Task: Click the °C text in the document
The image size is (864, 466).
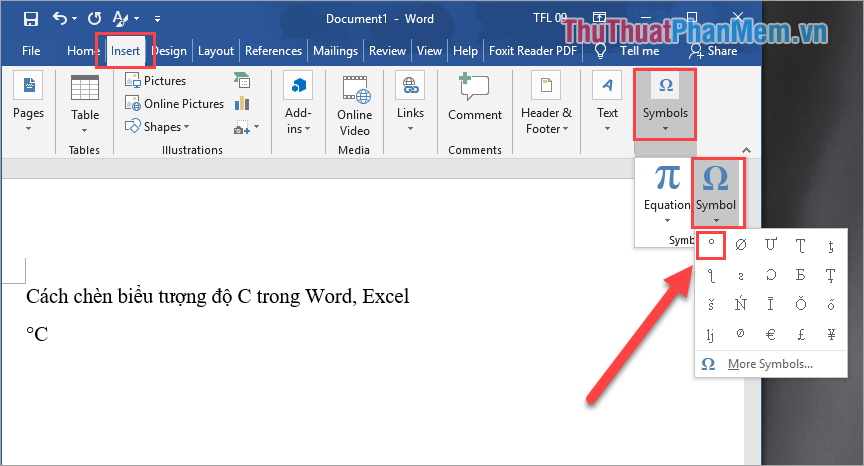Action: pos(37,334)
